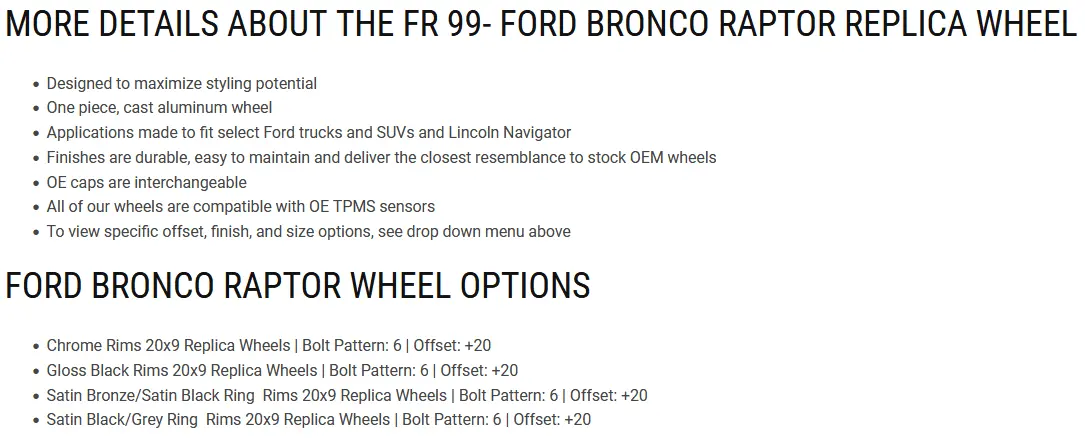The image size is (1085, 438).
Task: Select the Chrome Rims 20x9 option line
Action: click(x=268, y=345)
